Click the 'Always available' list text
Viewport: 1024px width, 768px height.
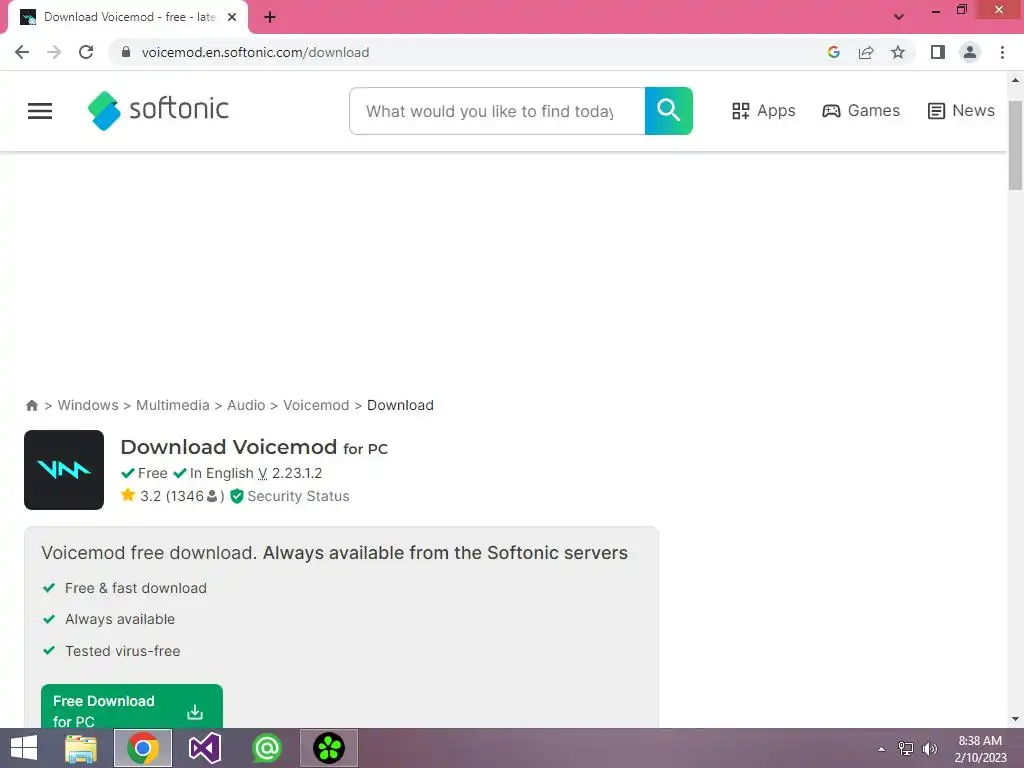(x=120, y=619)
